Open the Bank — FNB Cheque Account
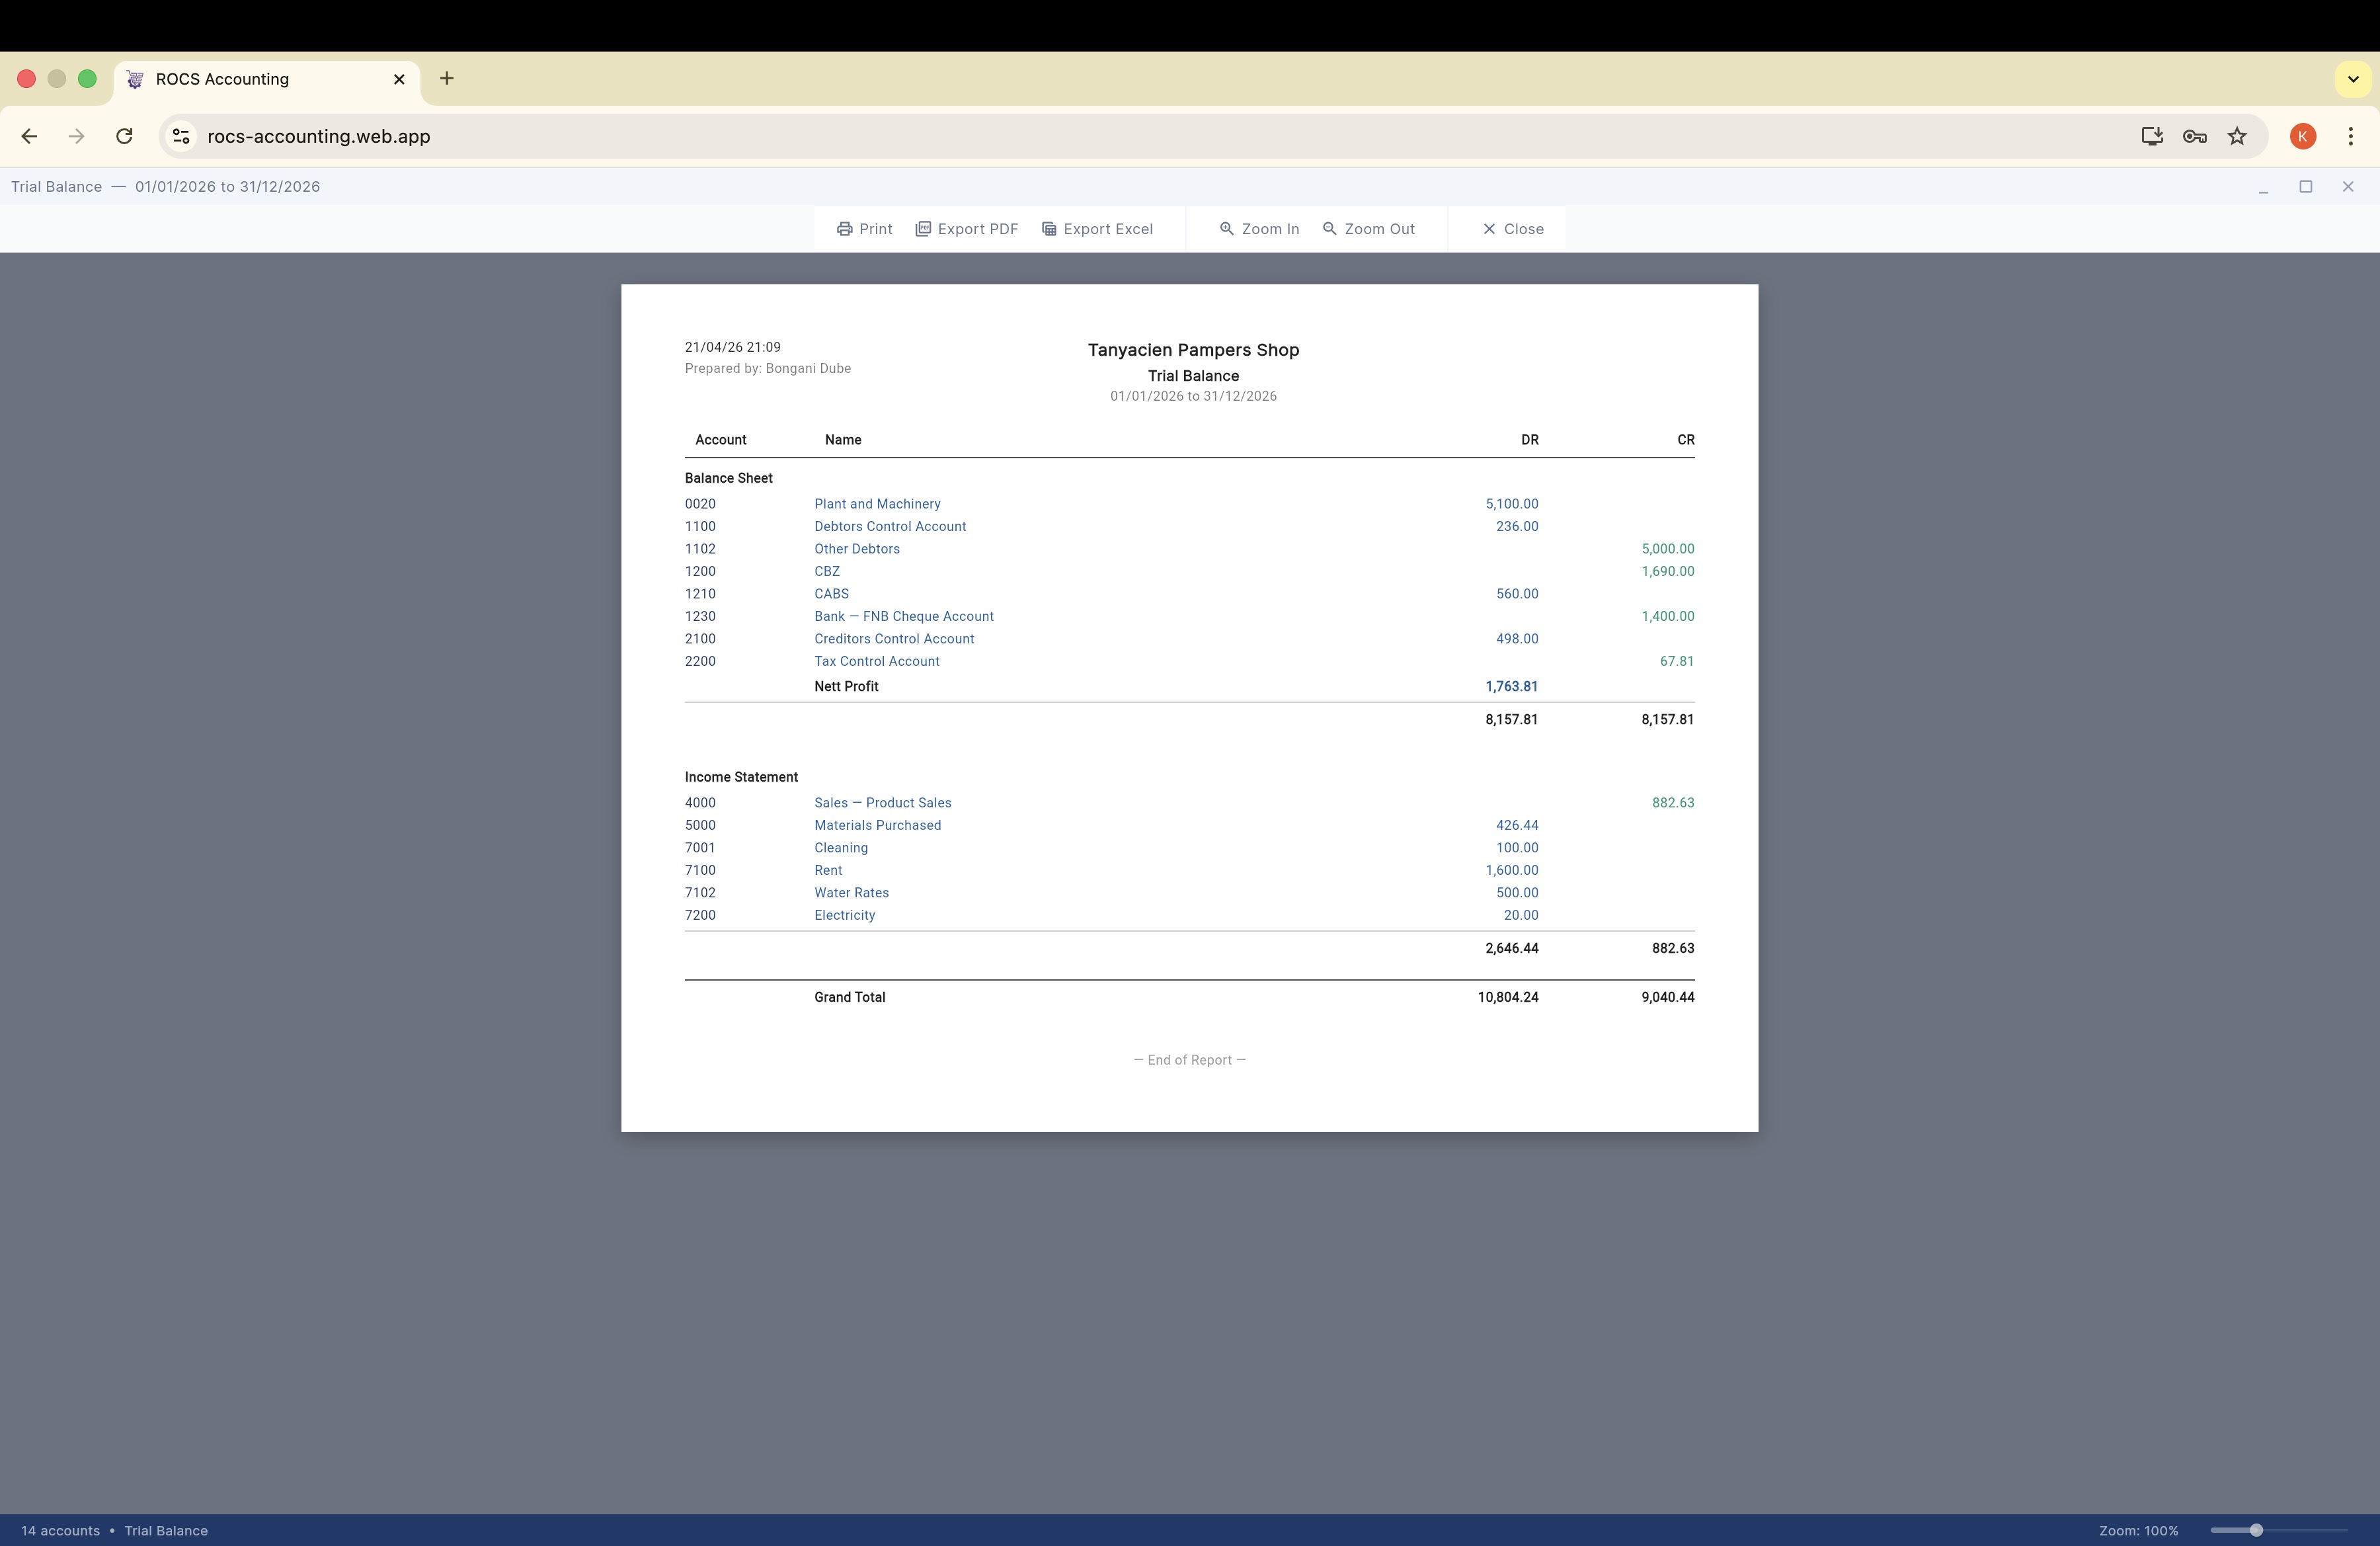The image size is (2380, 1546). 903,616
